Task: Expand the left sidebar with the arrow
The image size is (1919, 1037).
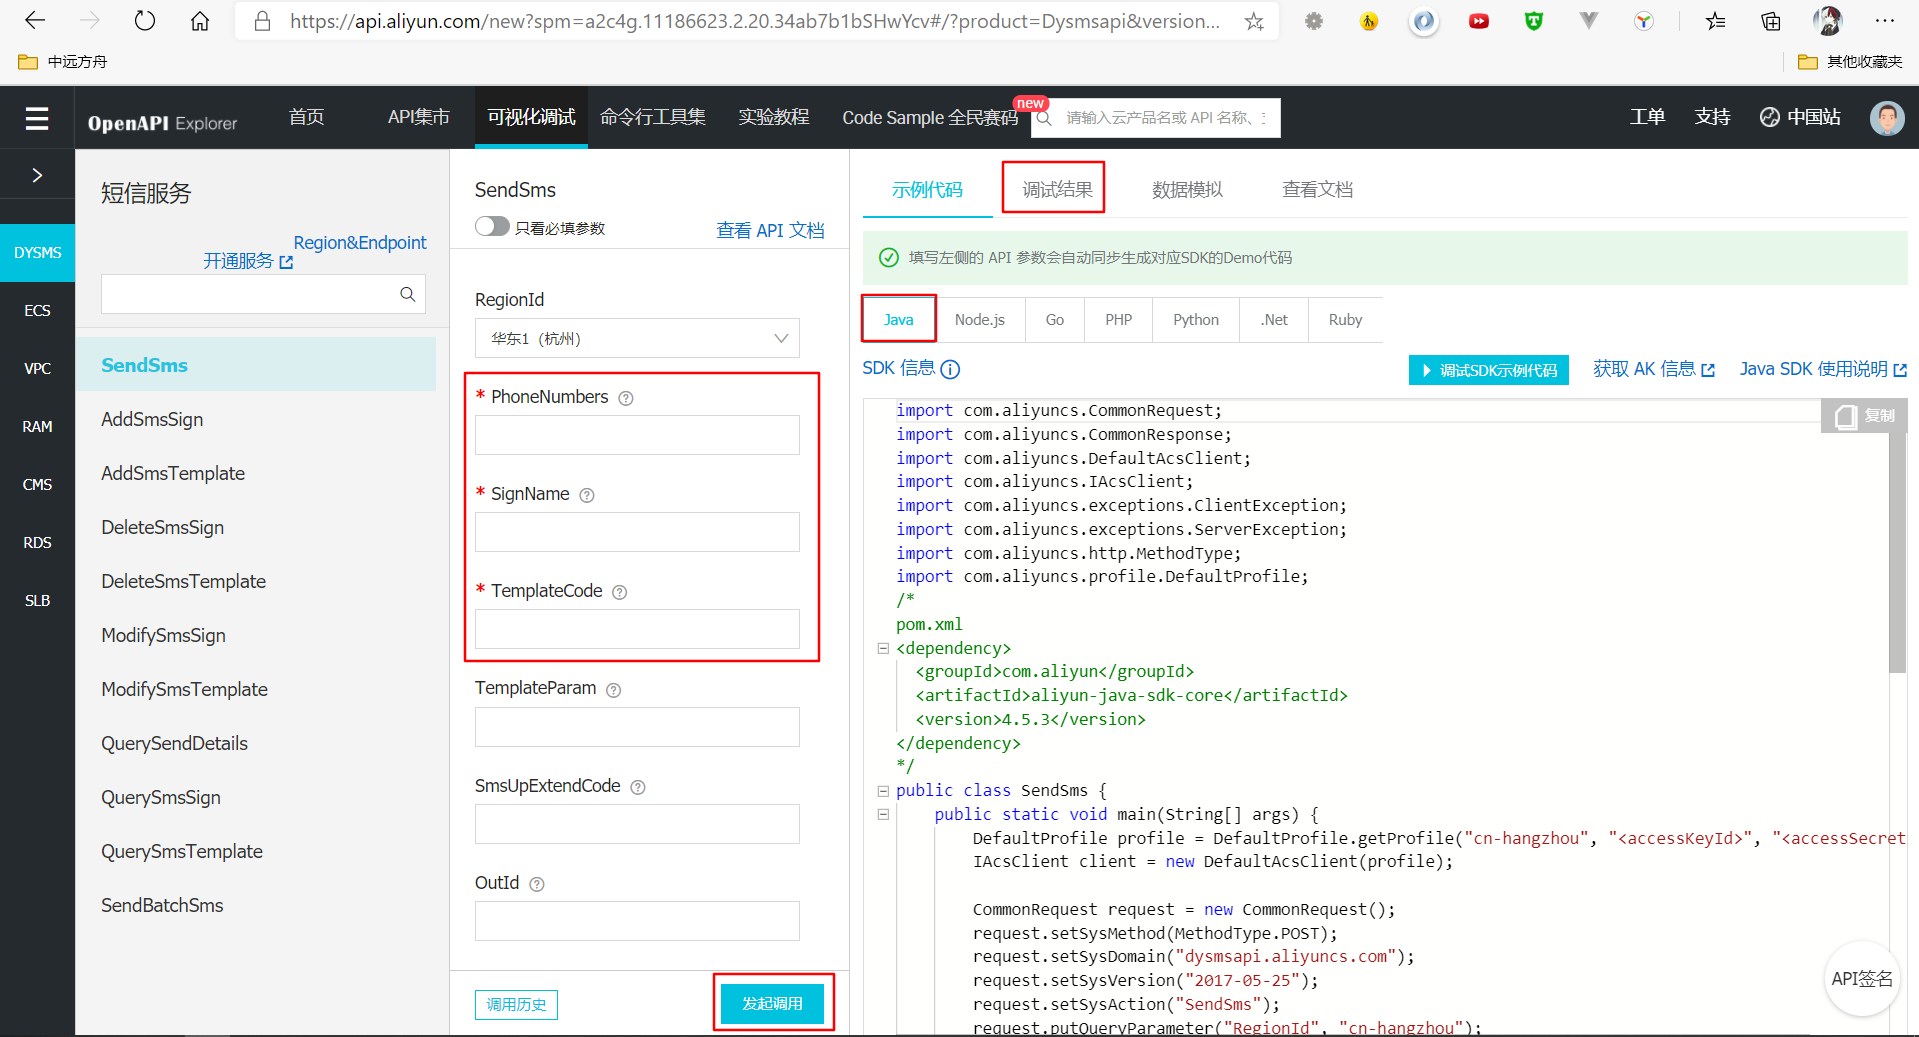Action: pyautogui.click(x=37, y=173)
